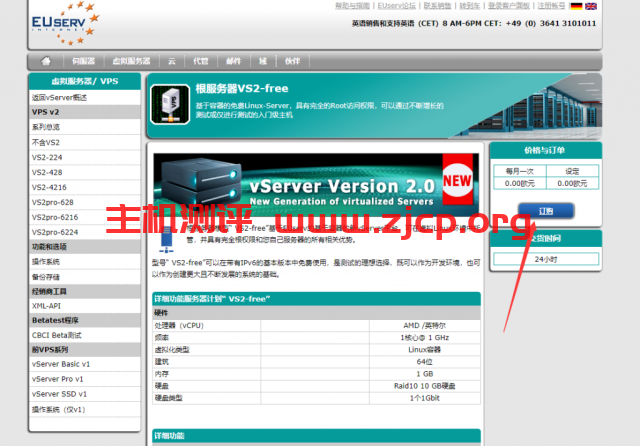Click the 64位 architecture value
Image resolution: width=640 pixels, height=446 pixels.
[424, 362]
